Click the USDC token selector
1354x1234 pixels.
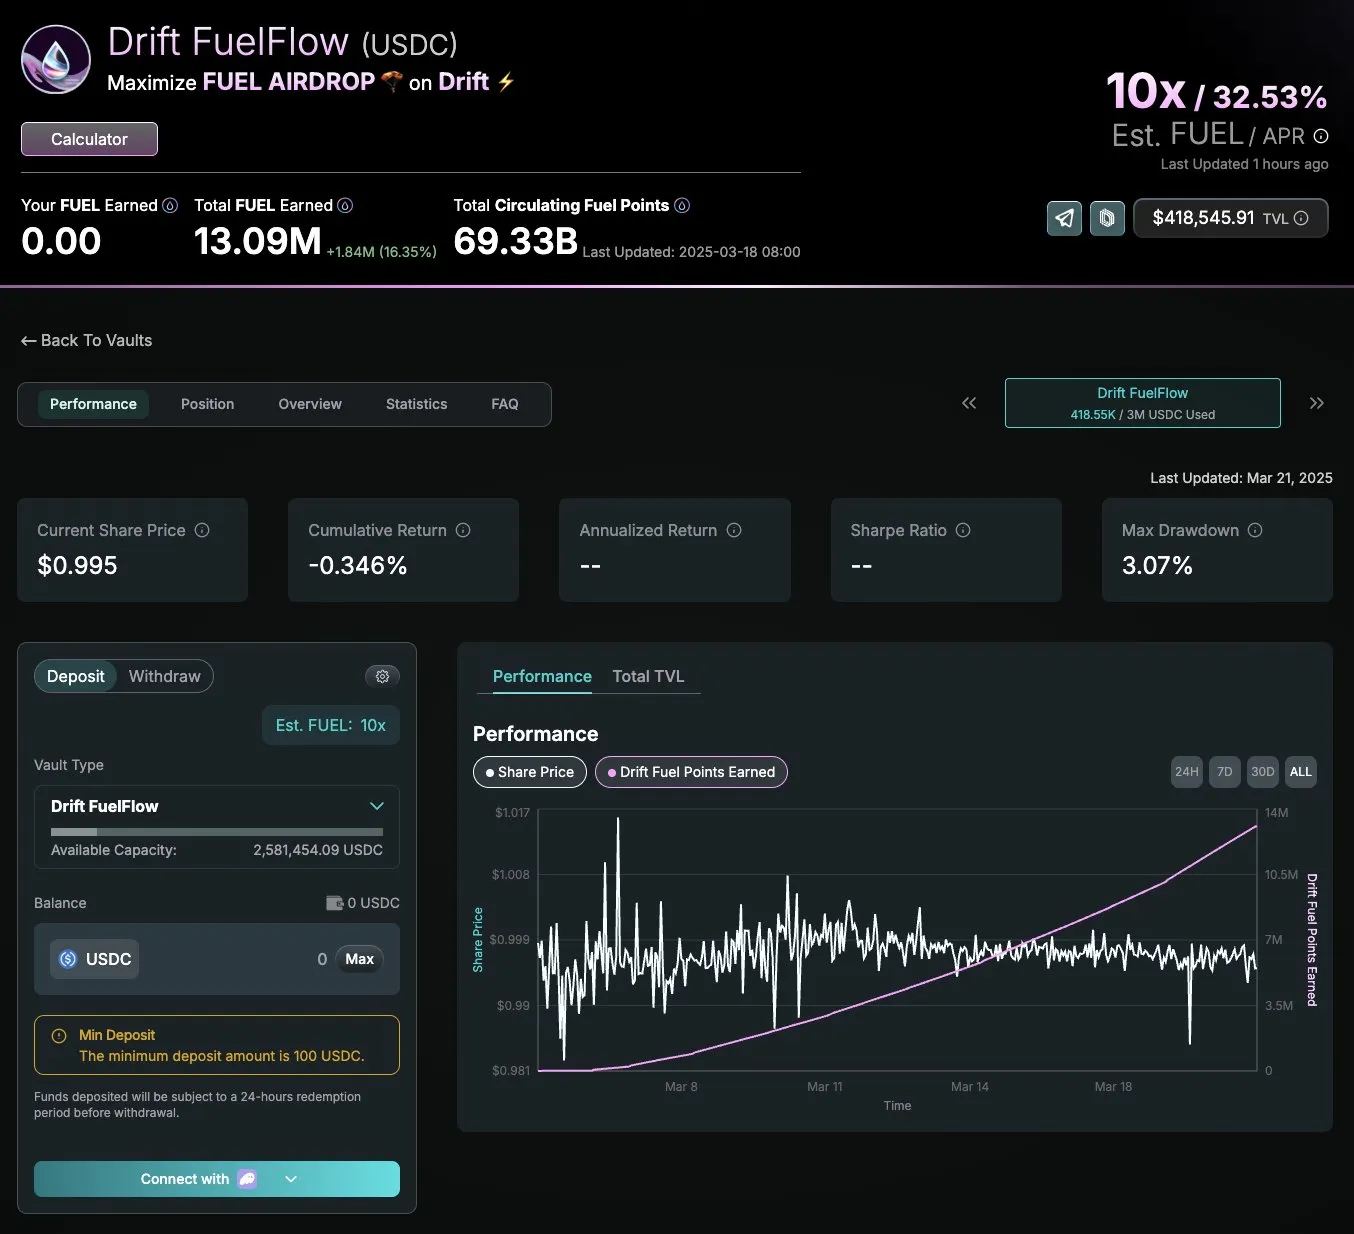point(95,959)
